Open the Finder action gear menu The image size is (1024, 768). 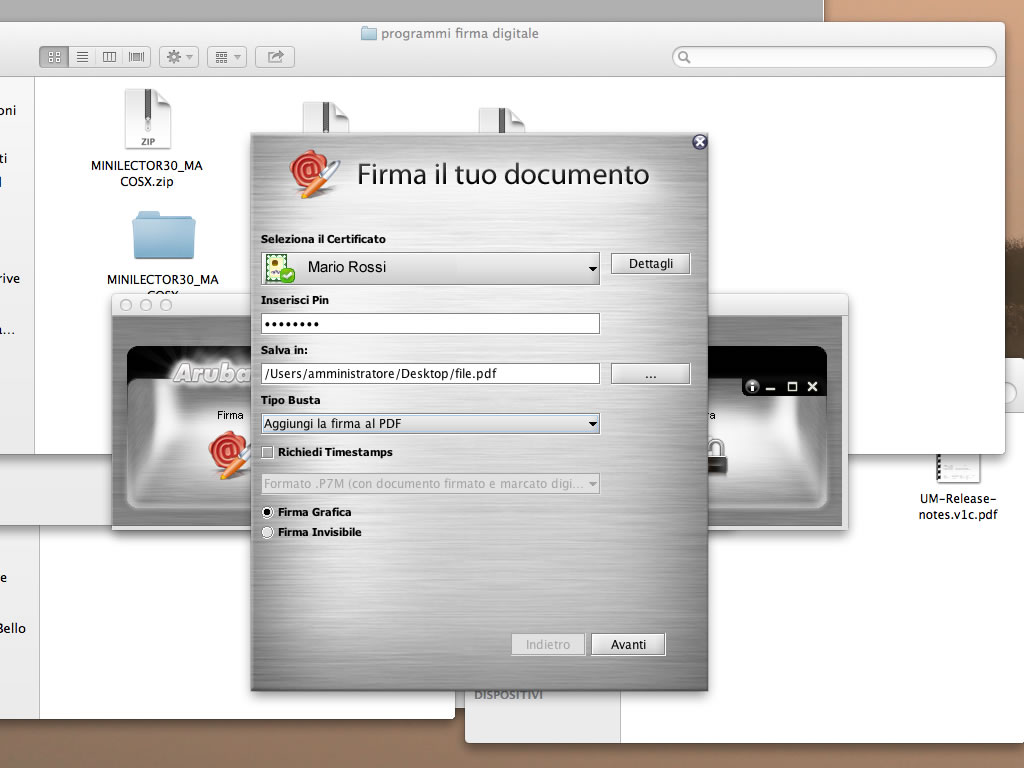click(178, 57)
